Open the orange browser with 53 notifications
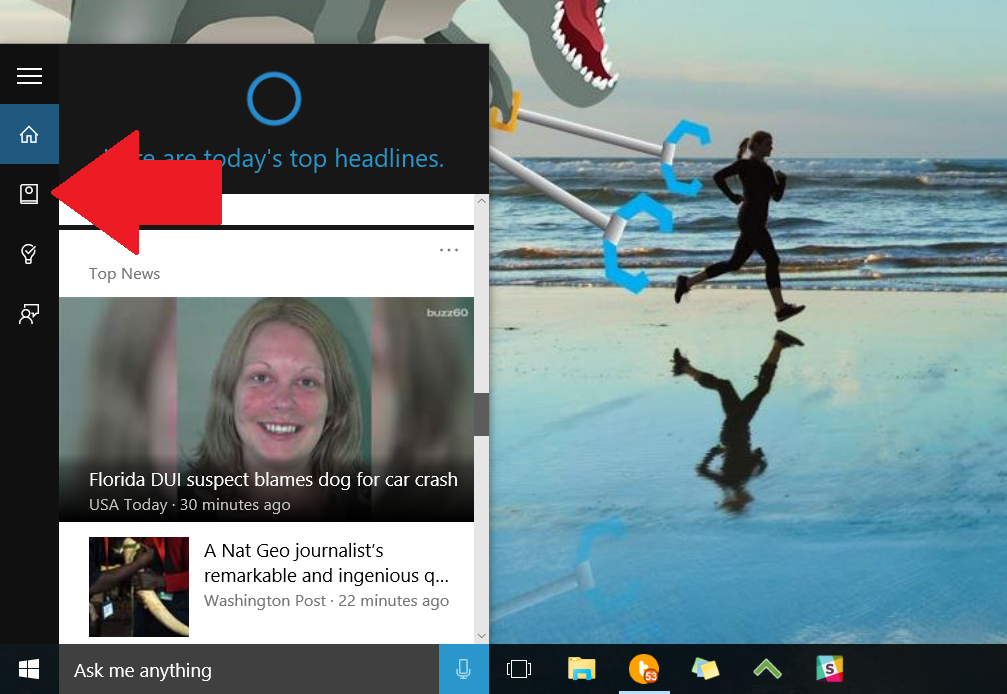The image size is (1007, 694). [x=642, y=670]
